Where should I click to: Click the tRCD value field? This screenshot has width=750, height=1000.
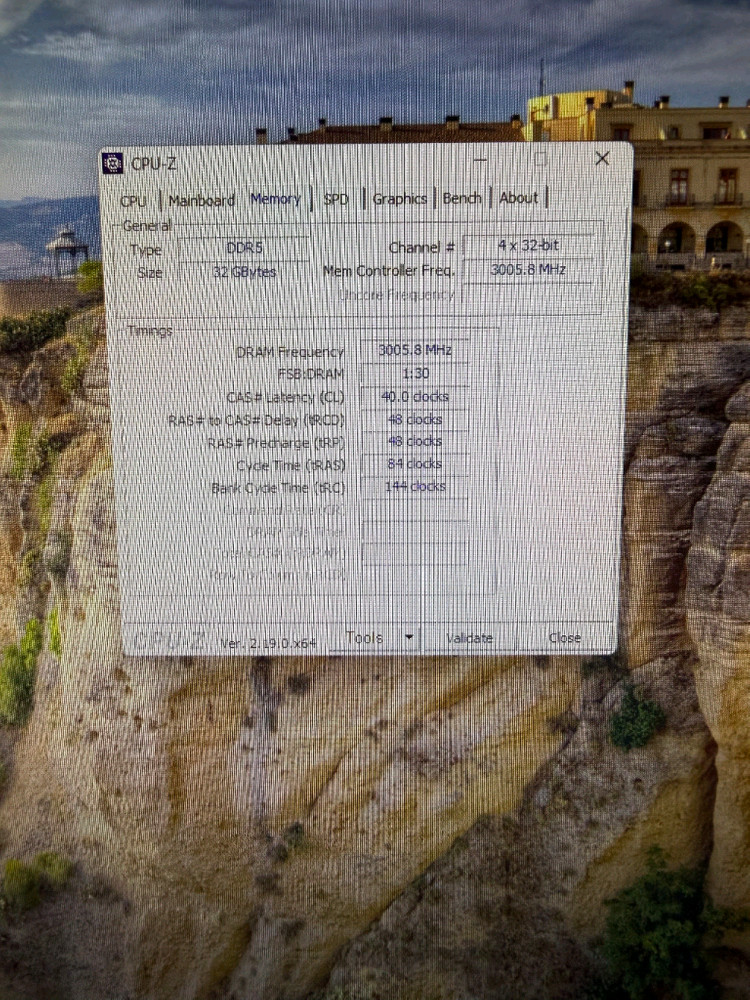(x=415, y=419)
